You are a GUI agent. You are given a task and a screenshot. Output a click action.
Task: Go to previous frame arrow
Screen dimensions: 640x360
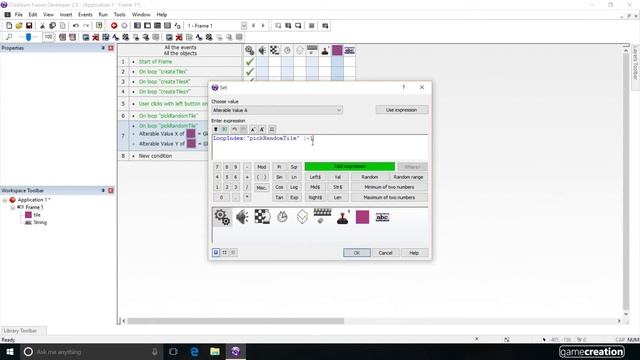253,25
